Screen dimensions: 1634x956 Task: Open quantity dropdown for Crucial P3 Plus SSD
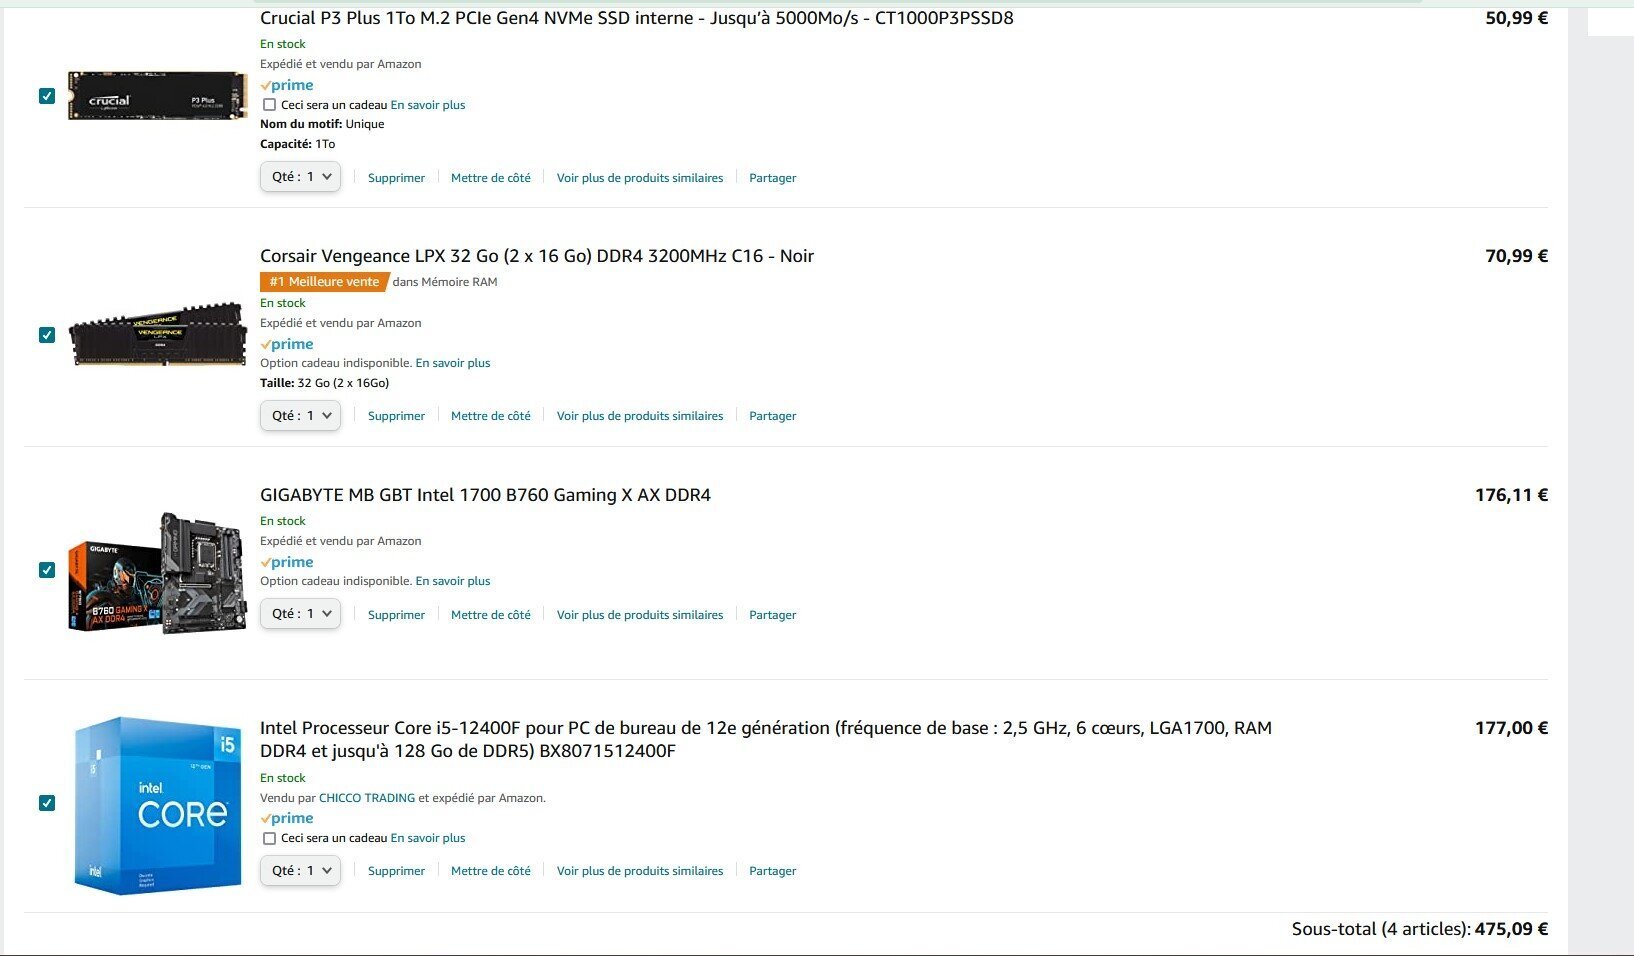[301, 177]
